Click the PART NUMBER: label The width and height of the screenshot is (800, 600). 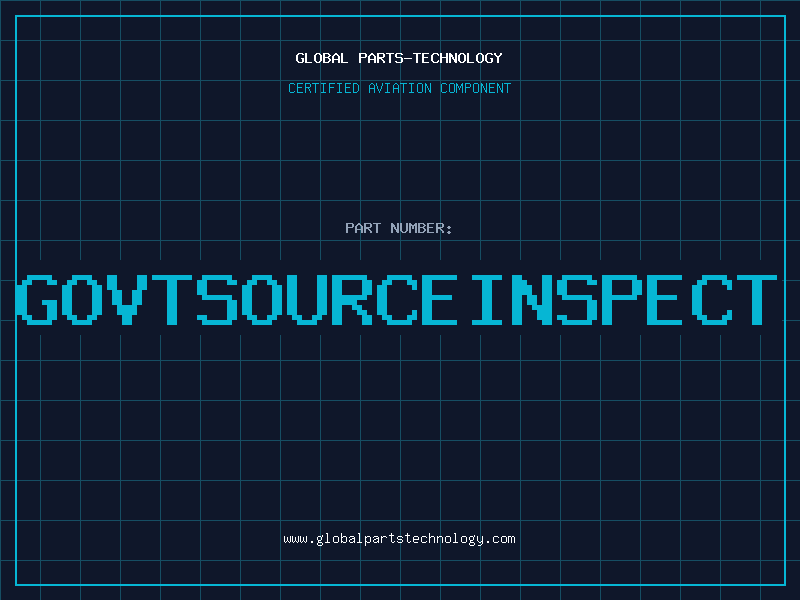click(x=399, y=228)
